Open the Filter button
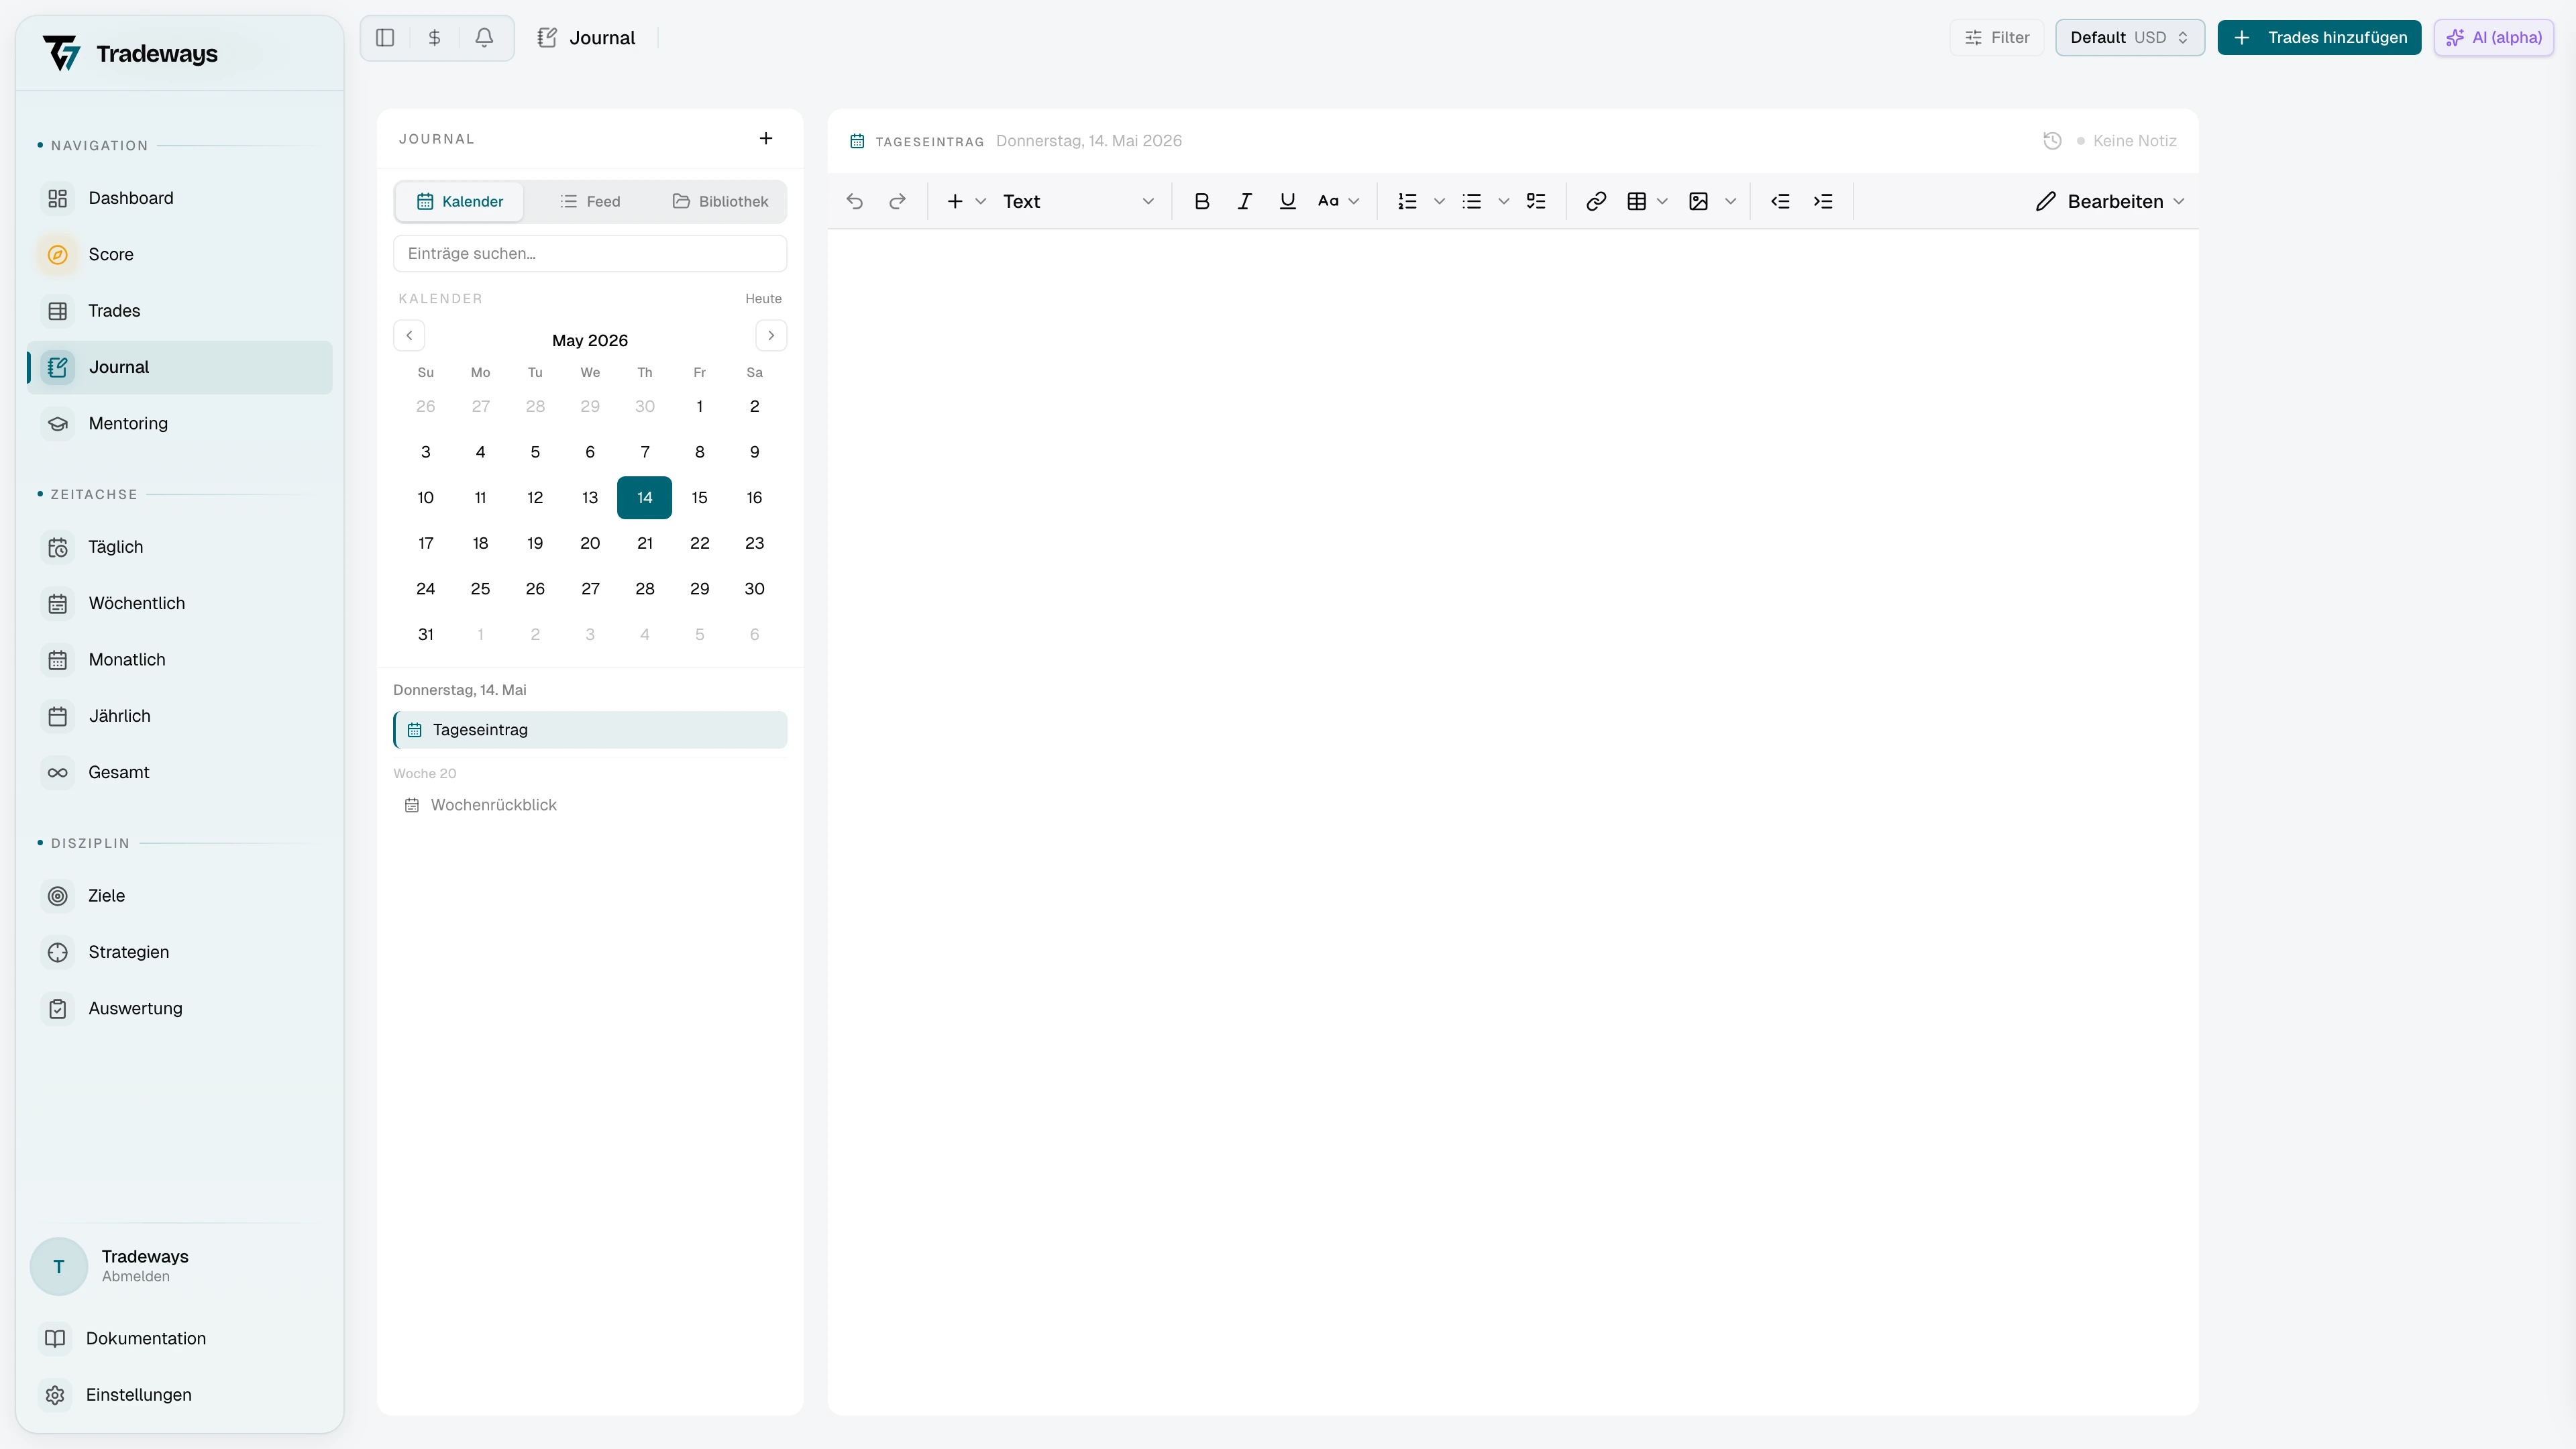 (x=1996, y=38)
